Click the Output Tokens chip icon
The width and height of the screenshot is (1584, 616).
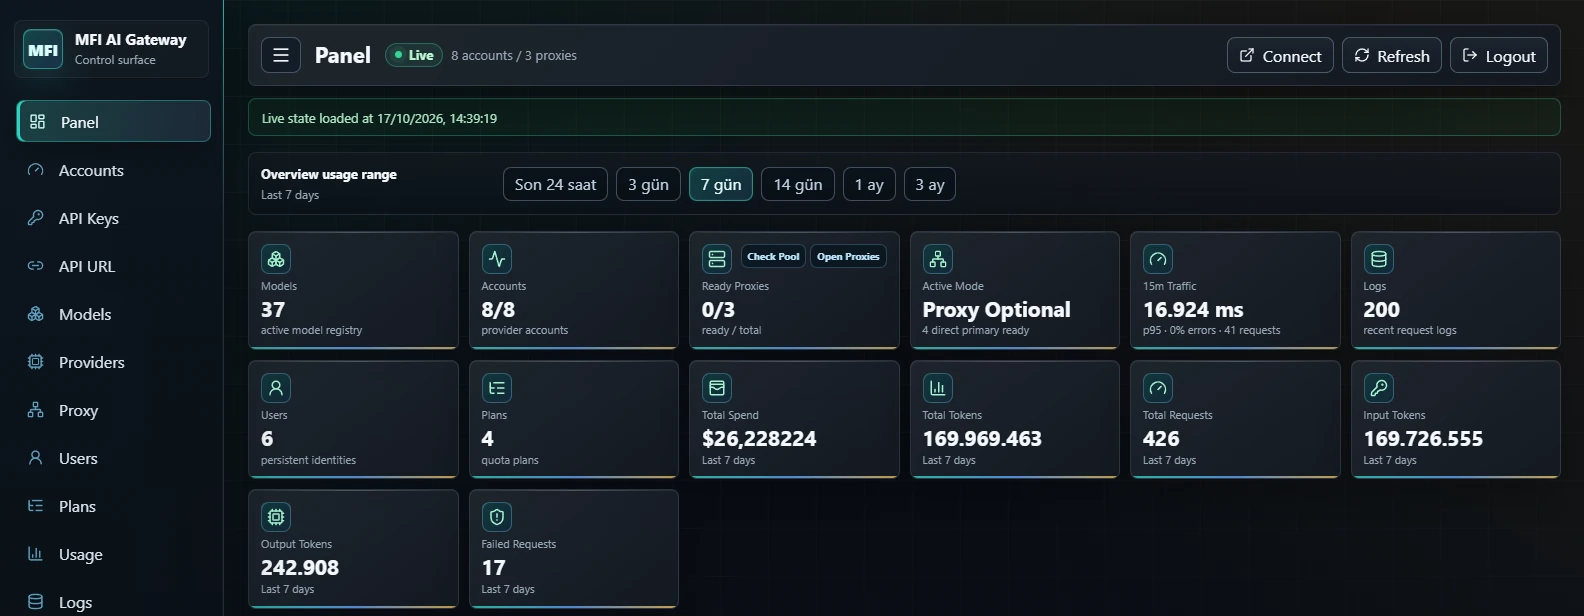(276, 517)
